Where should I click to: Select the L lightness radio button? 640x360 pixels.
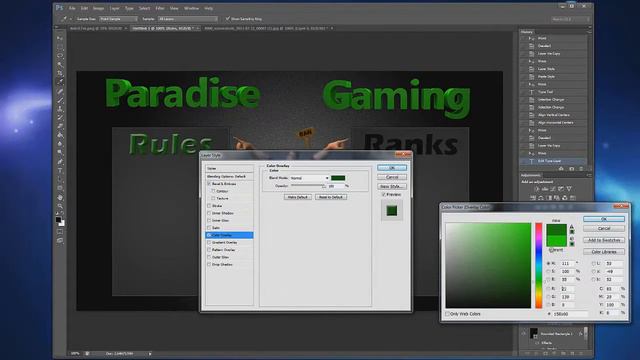pos(593,264)
